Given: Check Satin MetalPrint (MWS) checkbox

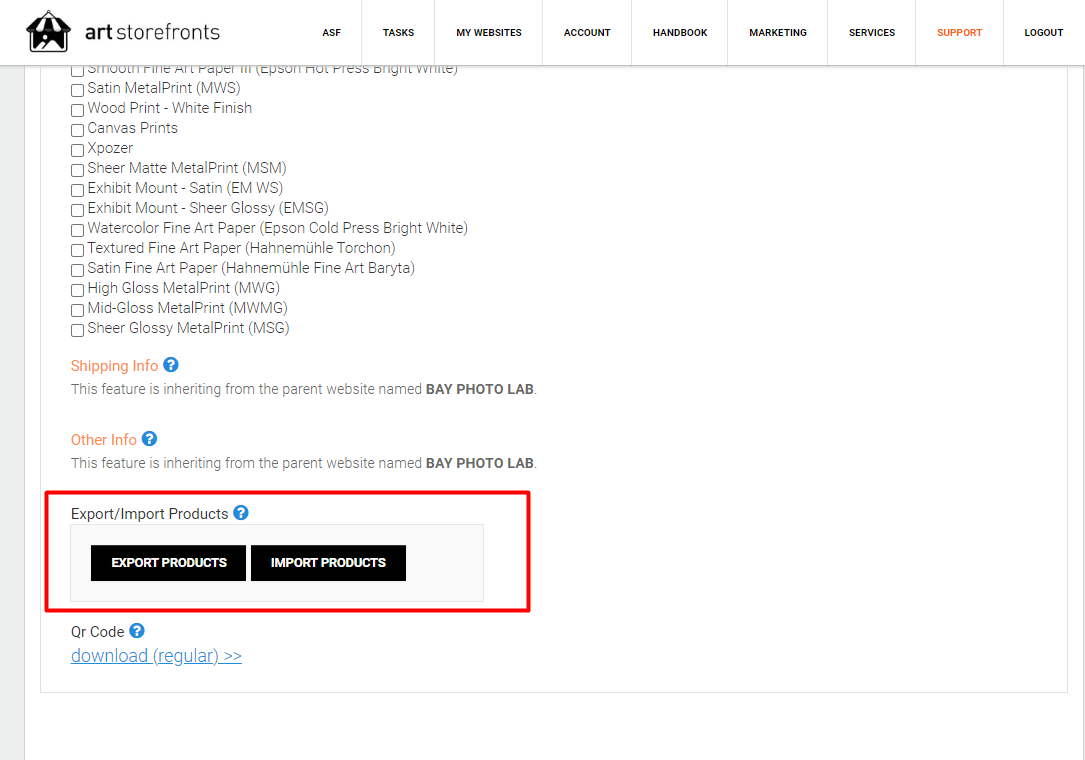Looking at the screenshot, I should click(78, 90).
